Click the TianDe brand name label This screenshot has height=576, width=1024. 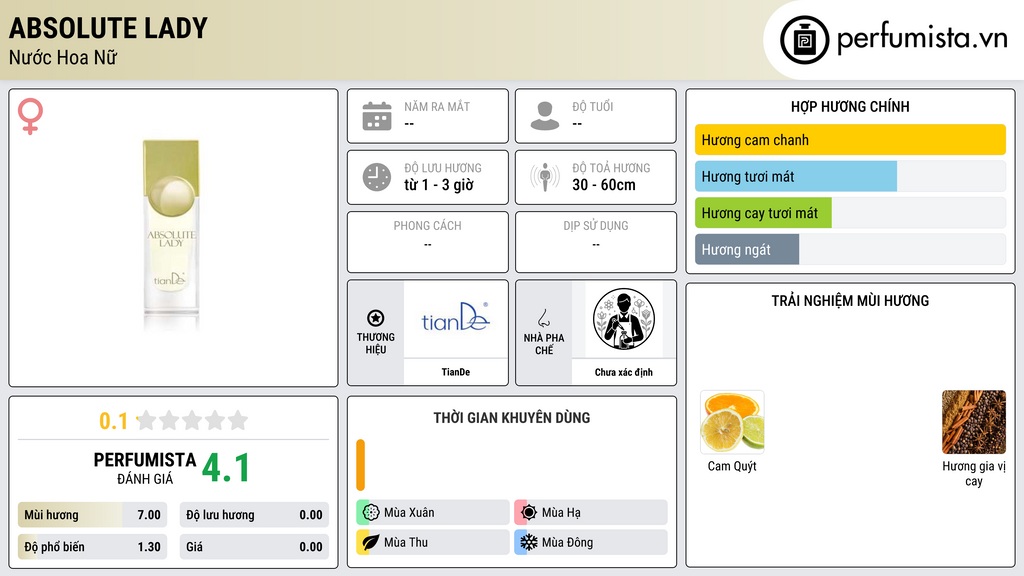point(455,372)
